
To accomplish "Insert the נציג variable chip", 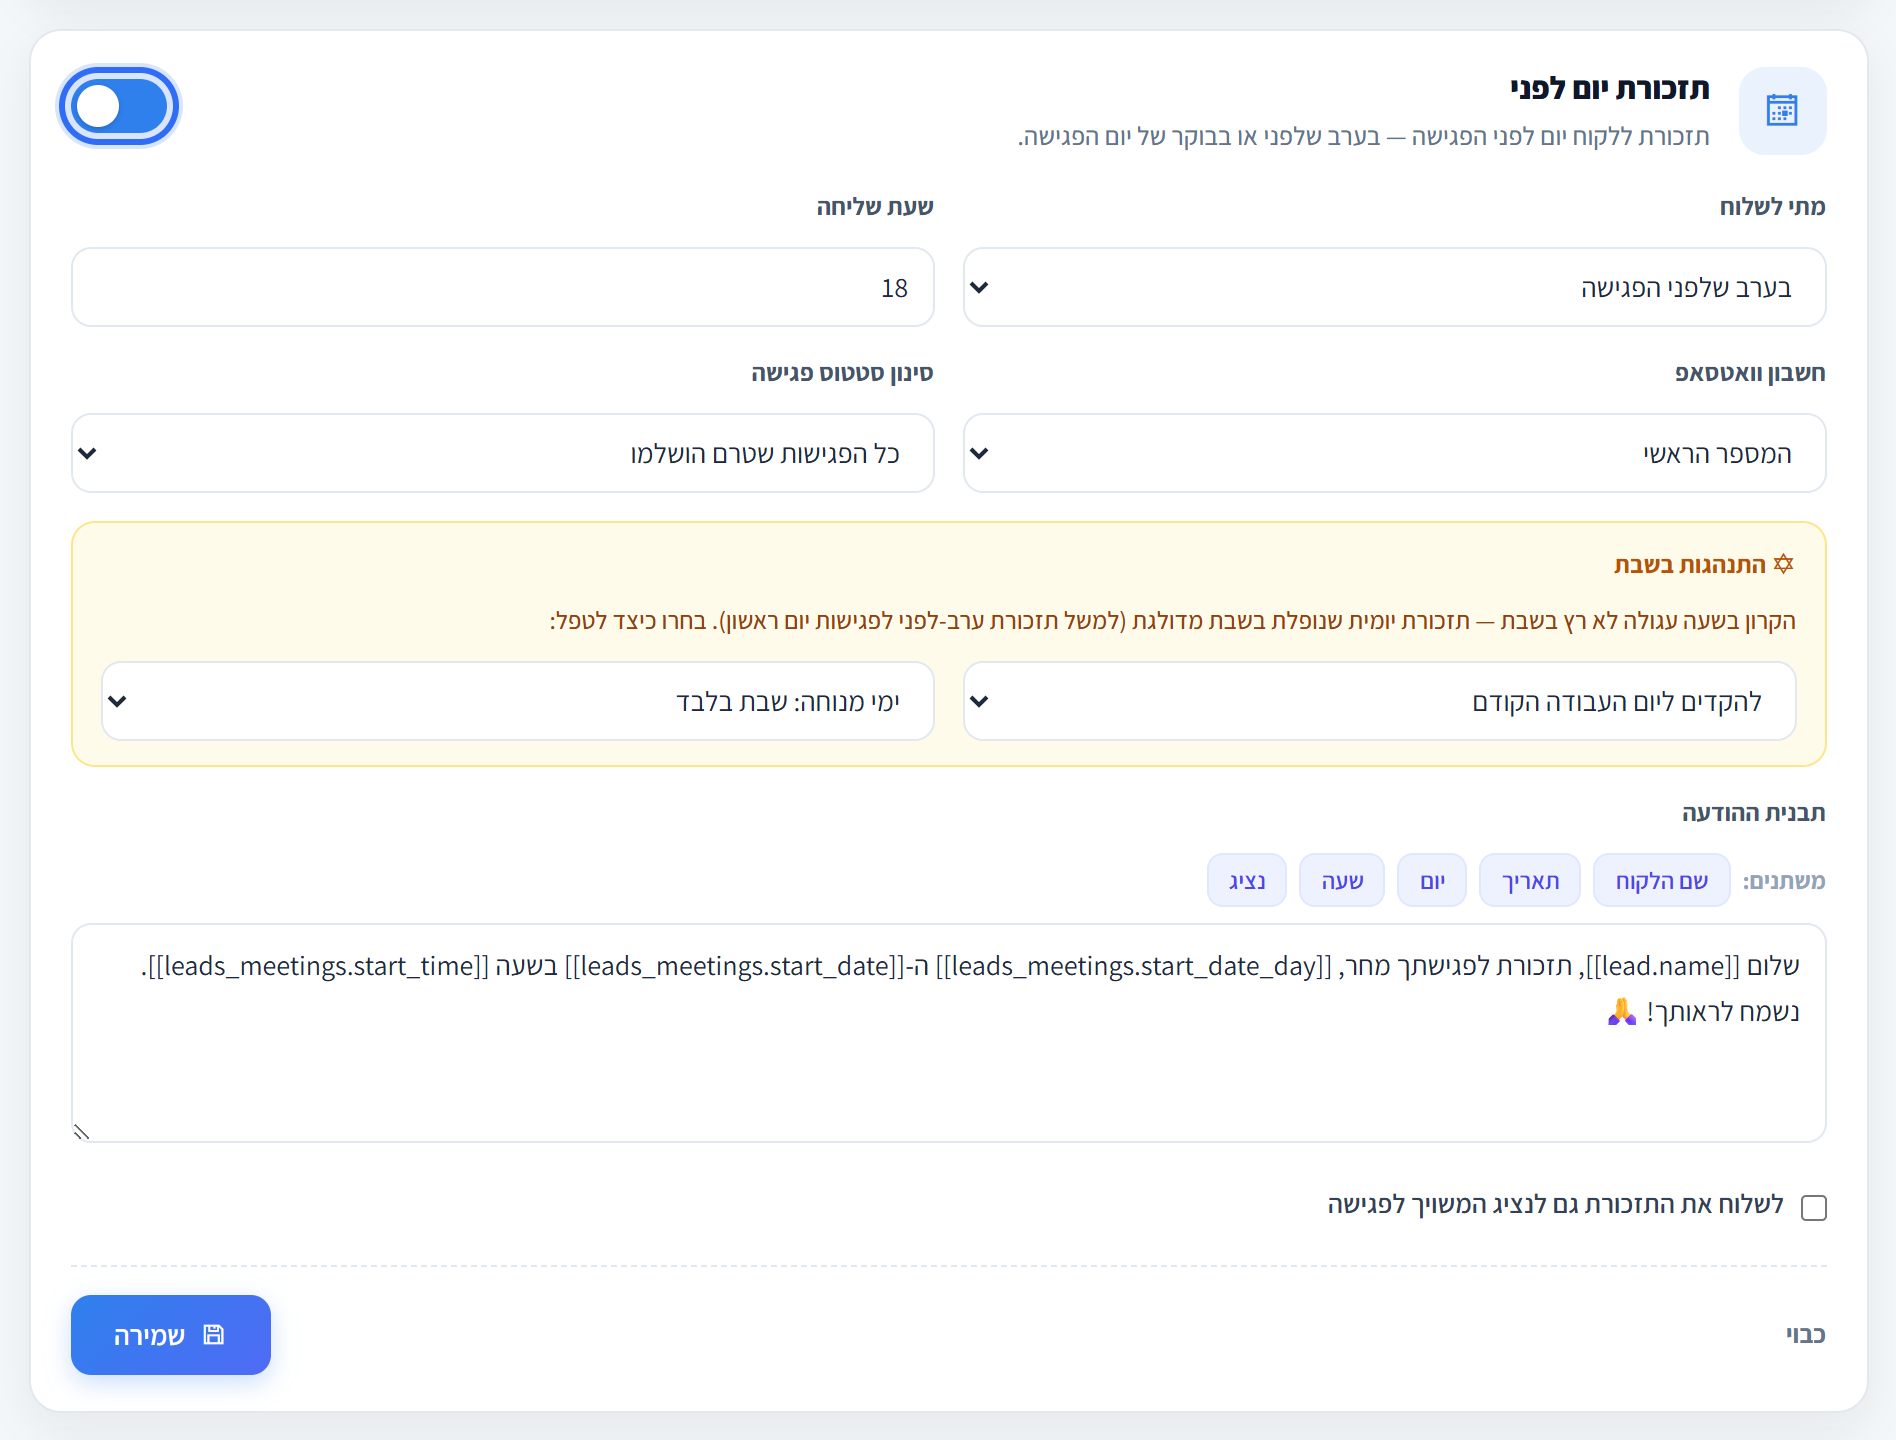I will pyautogui.click(x=1247, y=880).
